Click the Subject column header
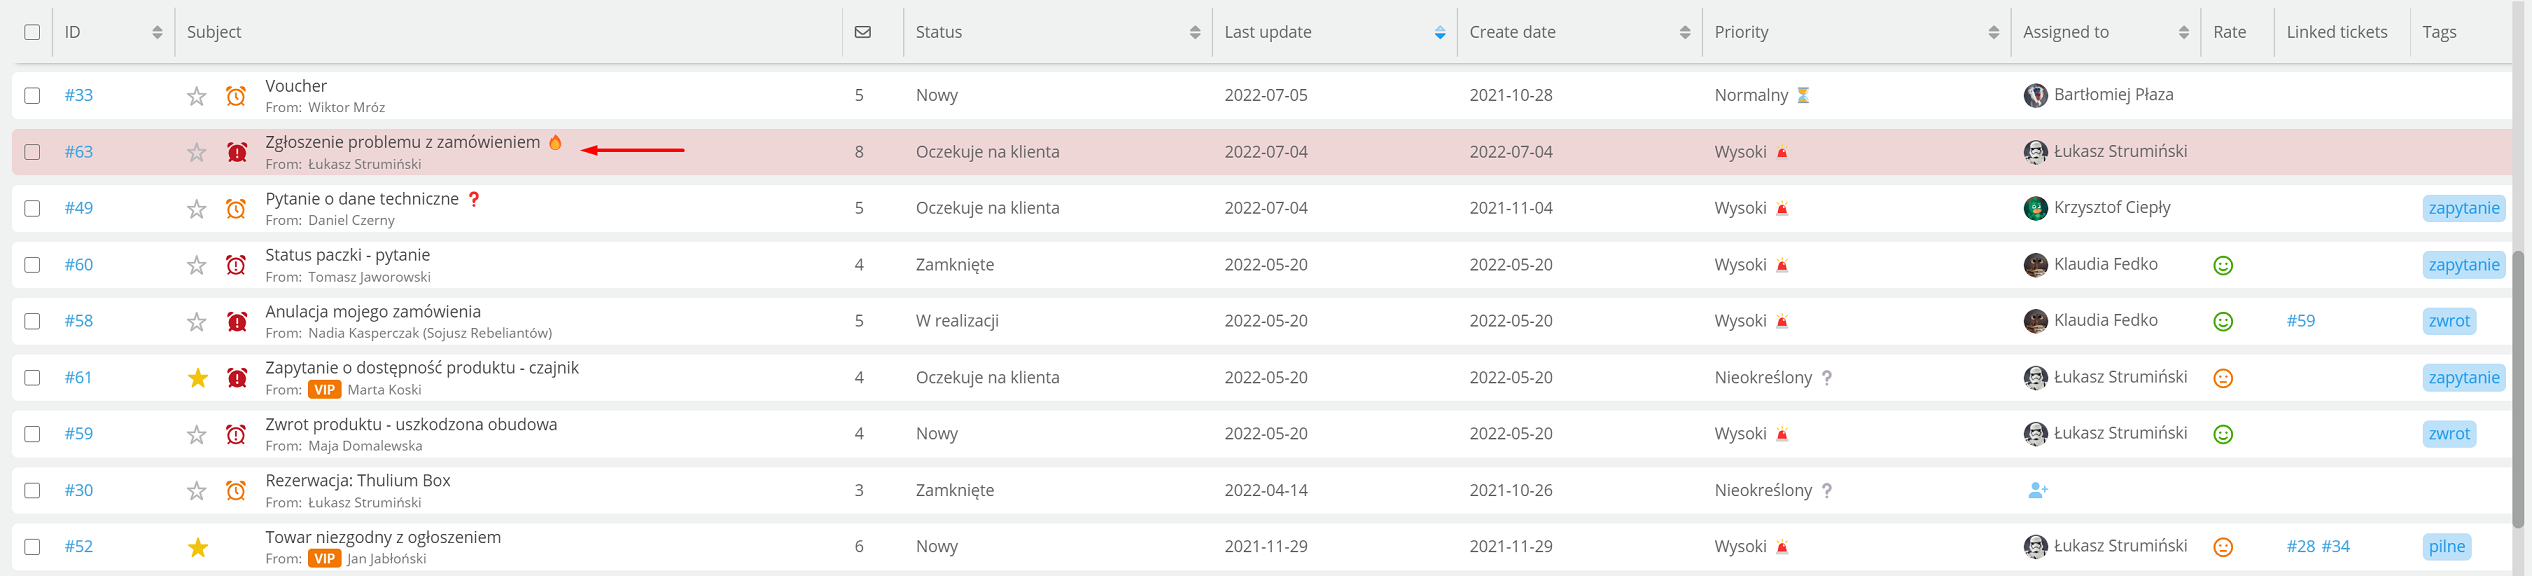The height and width of the screenshot is (576, 2532). click(214, 32)
